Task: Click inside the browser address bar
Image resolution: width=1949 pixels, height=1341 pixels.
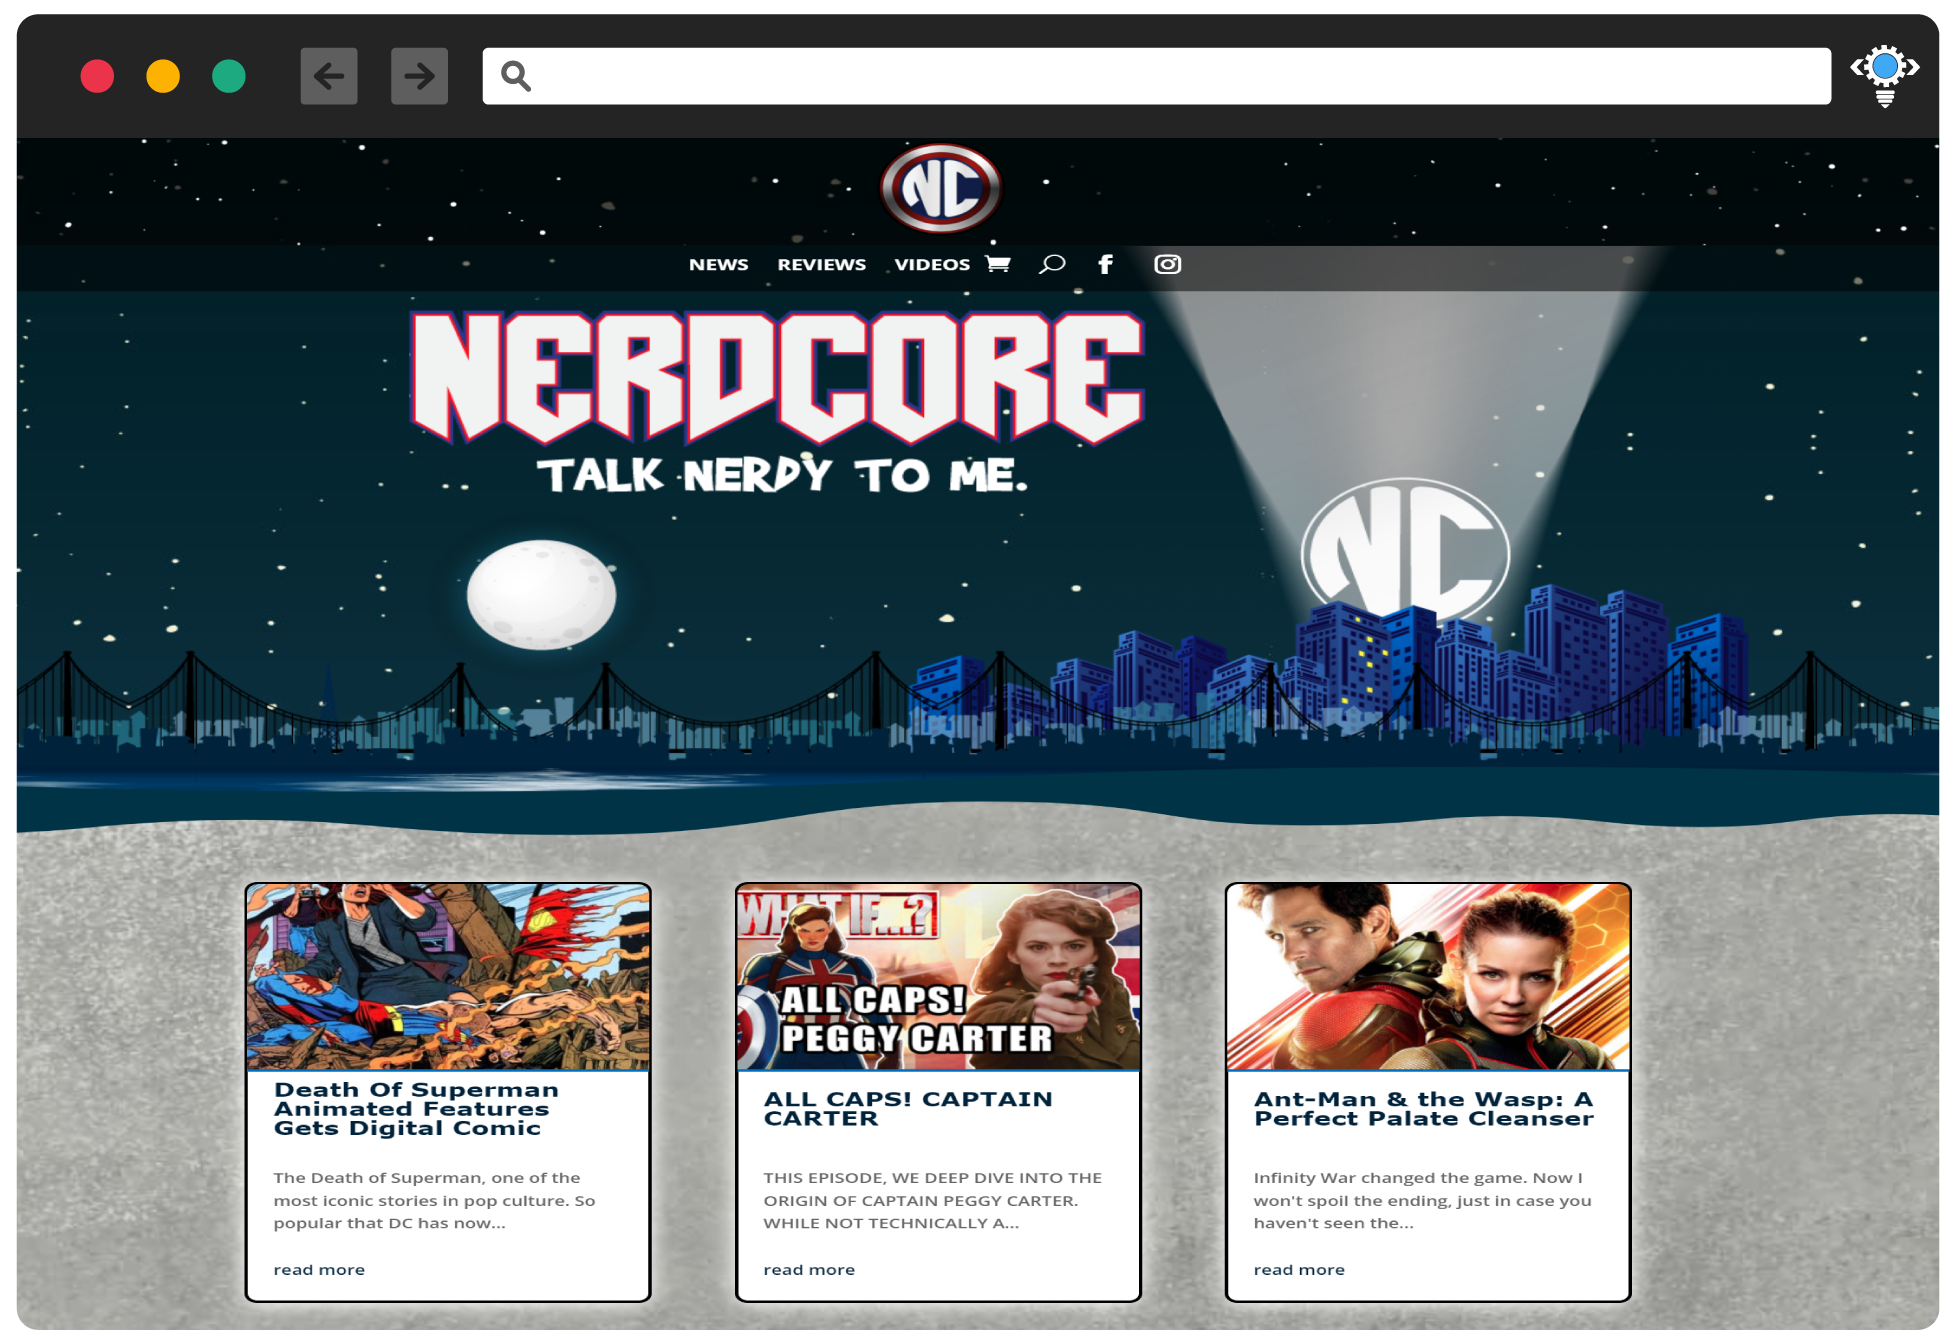Action: point(1156,76)
